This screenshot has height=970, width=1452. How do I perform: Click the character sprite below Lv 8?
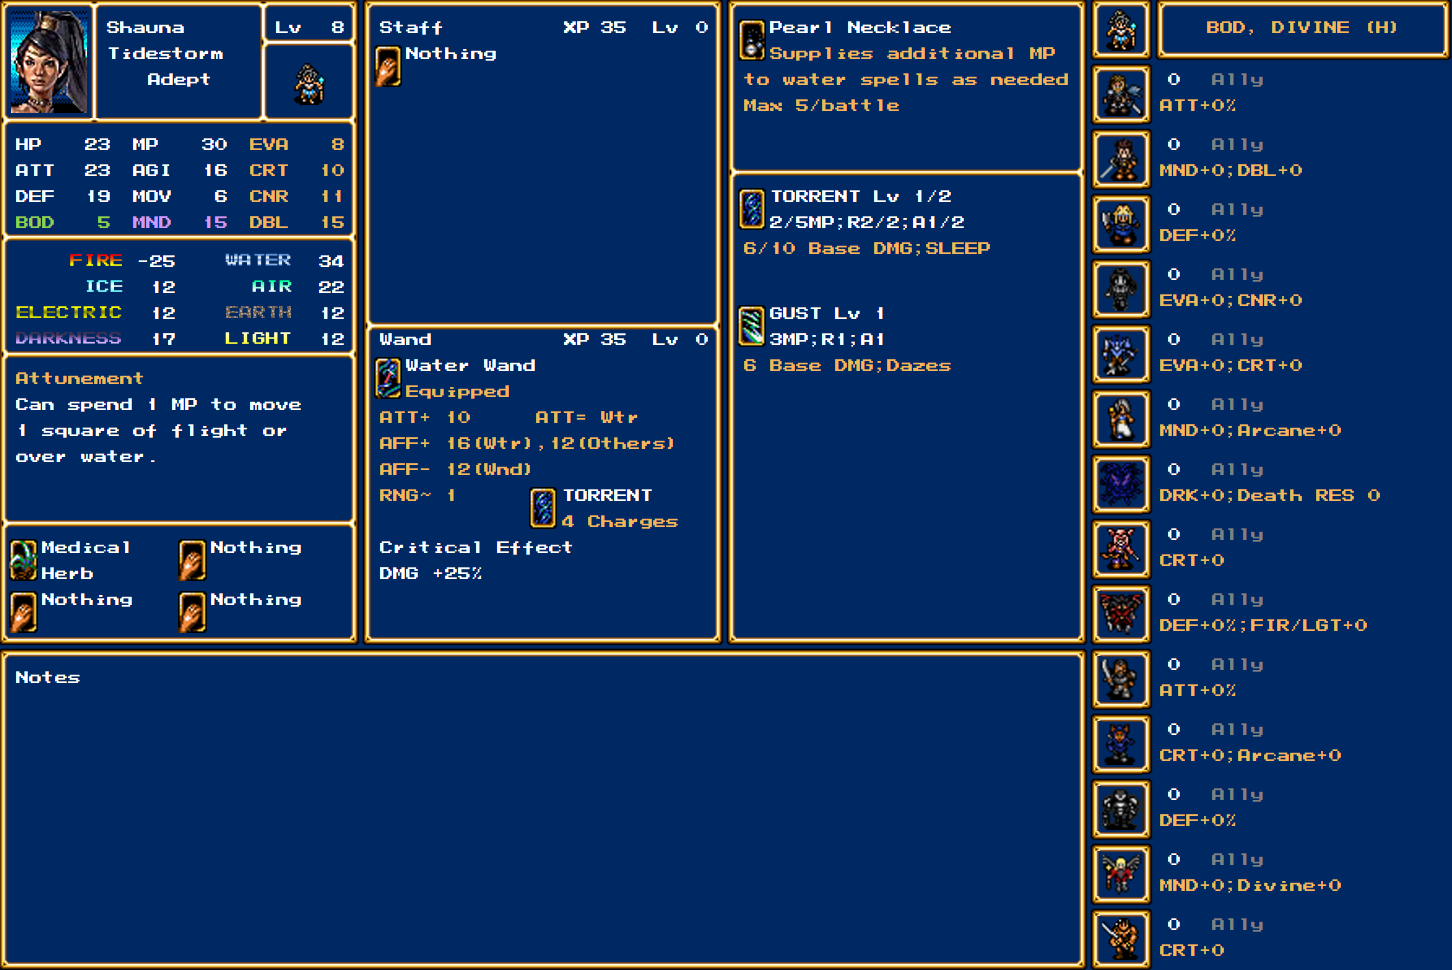[x=309, y=84]
